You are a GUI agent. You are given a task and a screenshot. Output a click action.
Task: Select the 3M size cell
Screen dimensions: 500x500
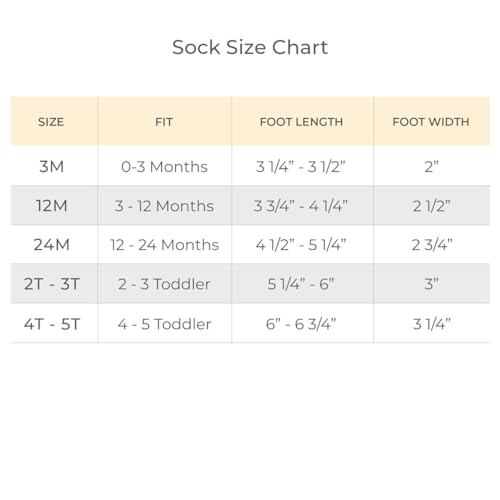pos(52,166)
